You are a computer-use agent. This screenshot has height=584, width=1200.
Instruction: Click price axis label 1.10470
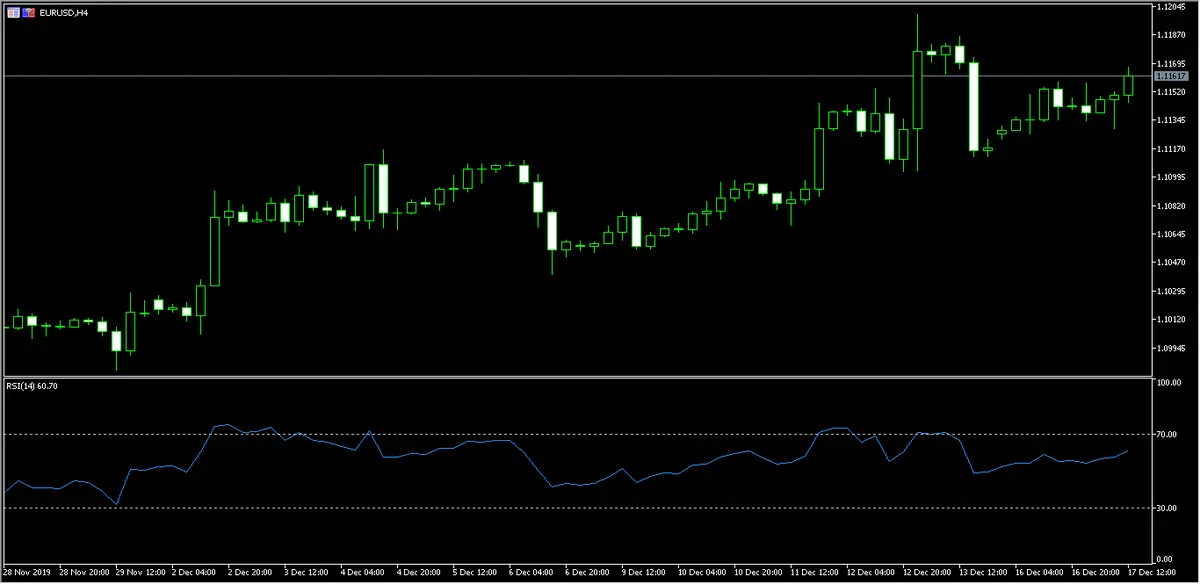(x=1170, y=263)
